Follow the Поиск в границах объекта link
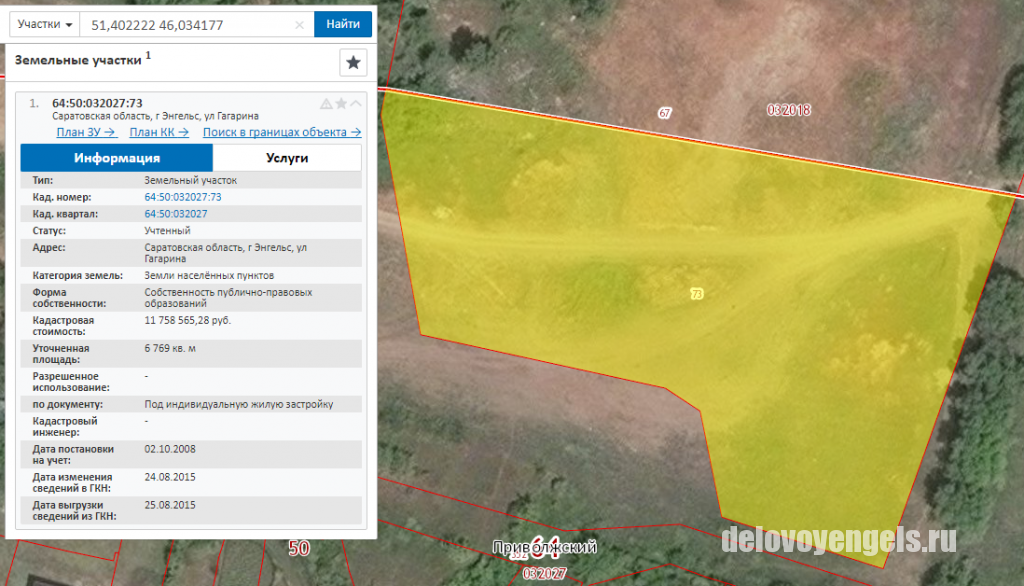 [282, 132]
